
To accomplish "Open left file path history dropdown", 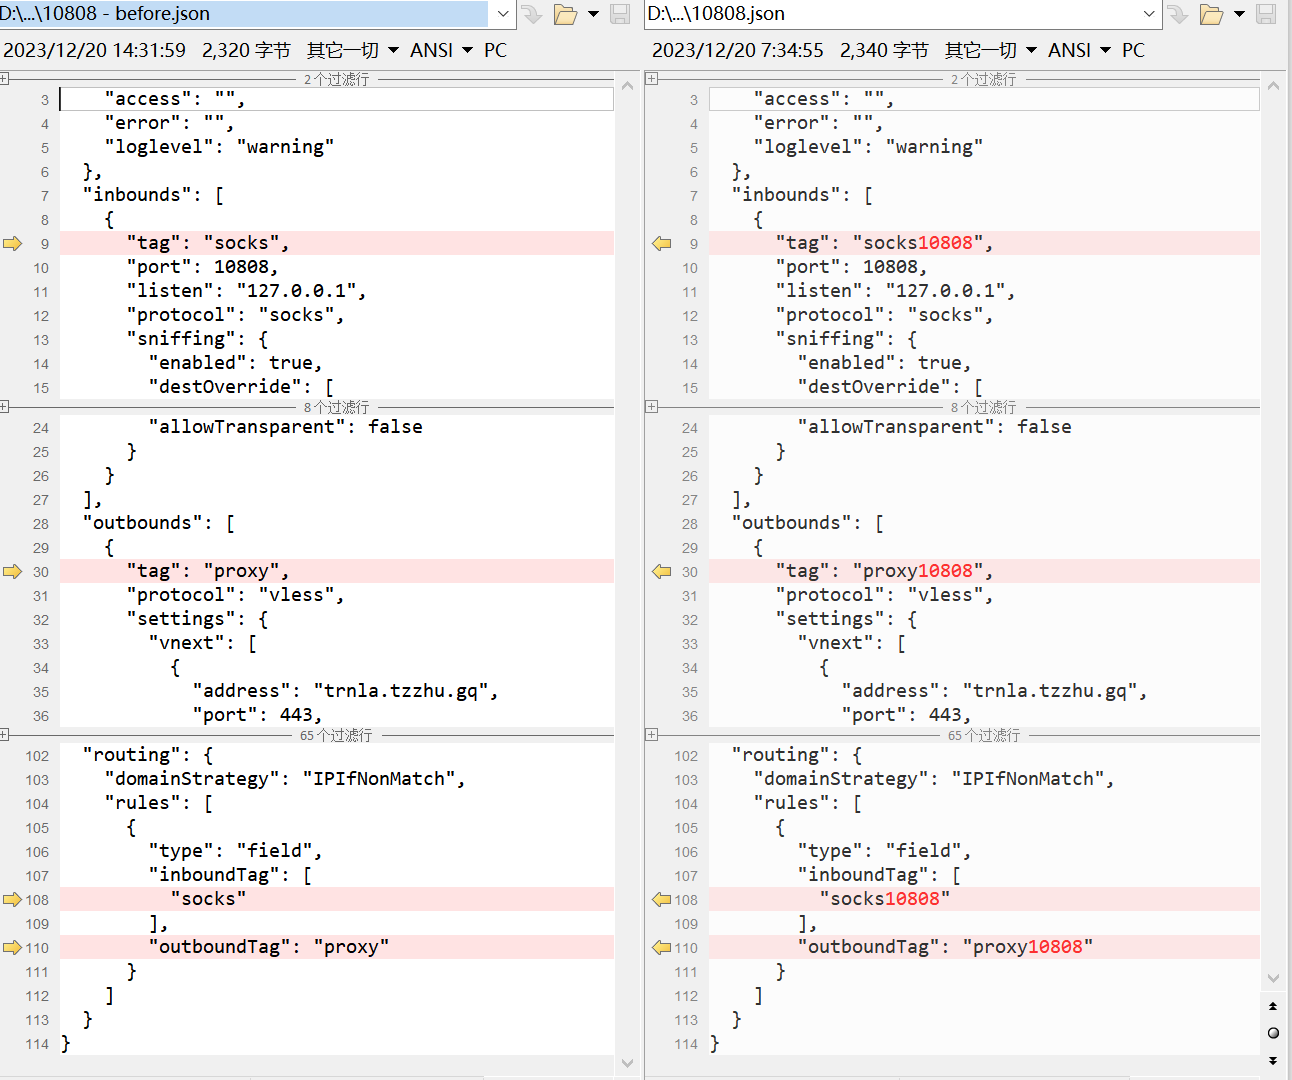I will click(503, 14).
